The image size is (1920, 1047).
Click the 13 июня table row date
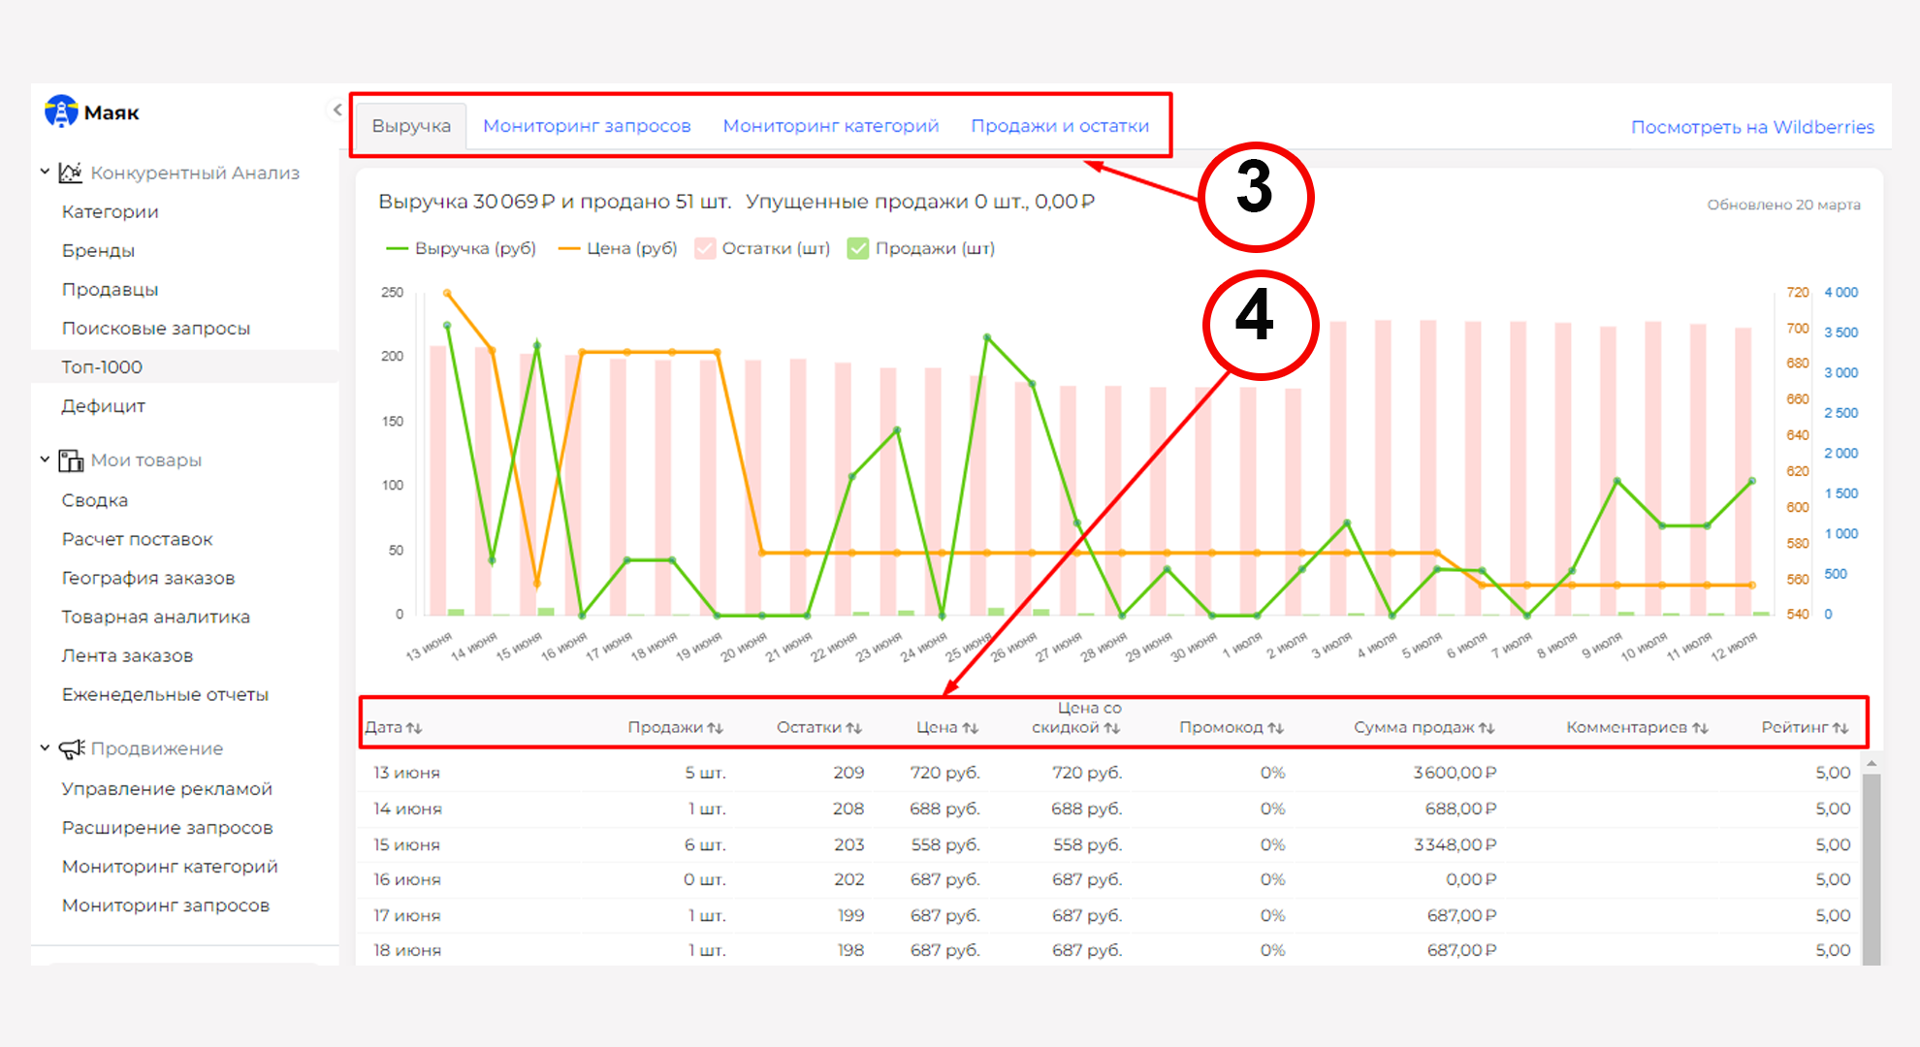[x=407, y=773]
